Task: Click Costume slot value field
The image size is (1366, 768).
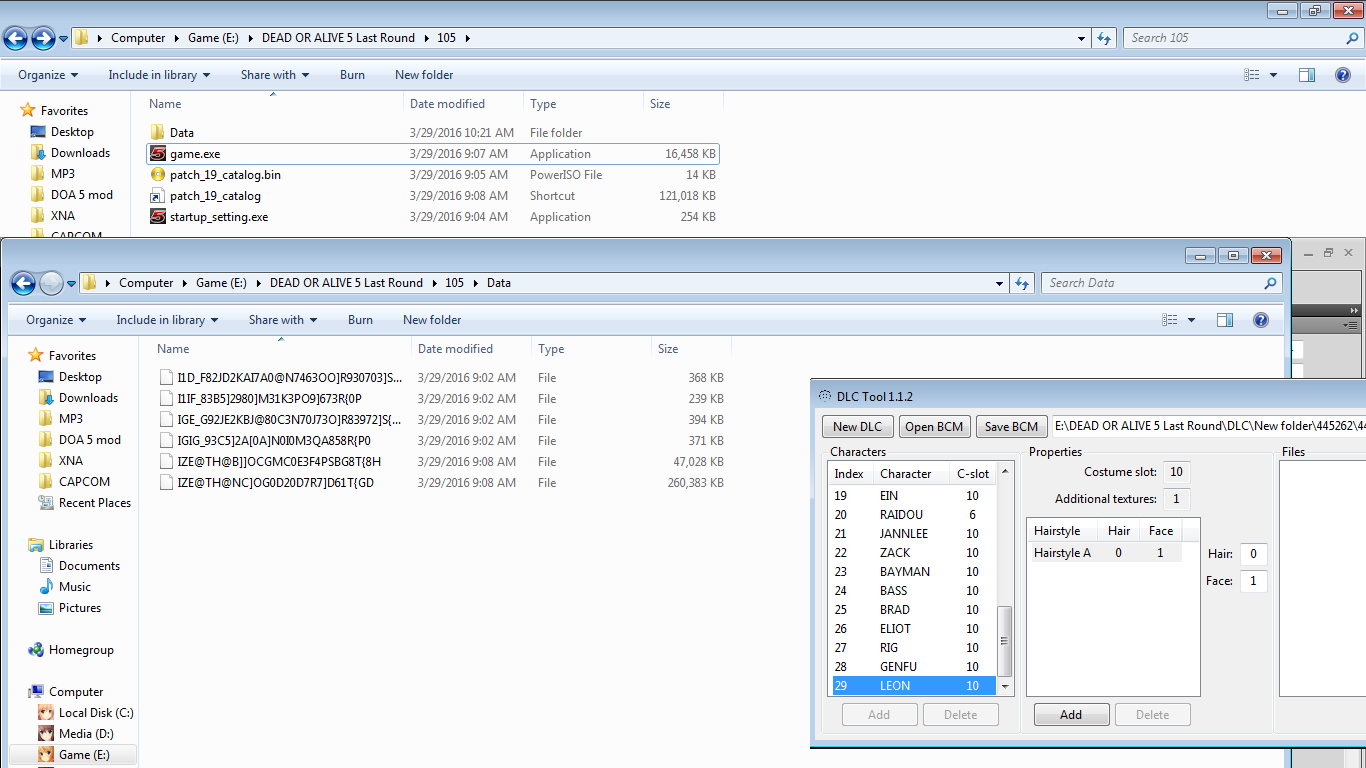Action: click(1176, 472)
